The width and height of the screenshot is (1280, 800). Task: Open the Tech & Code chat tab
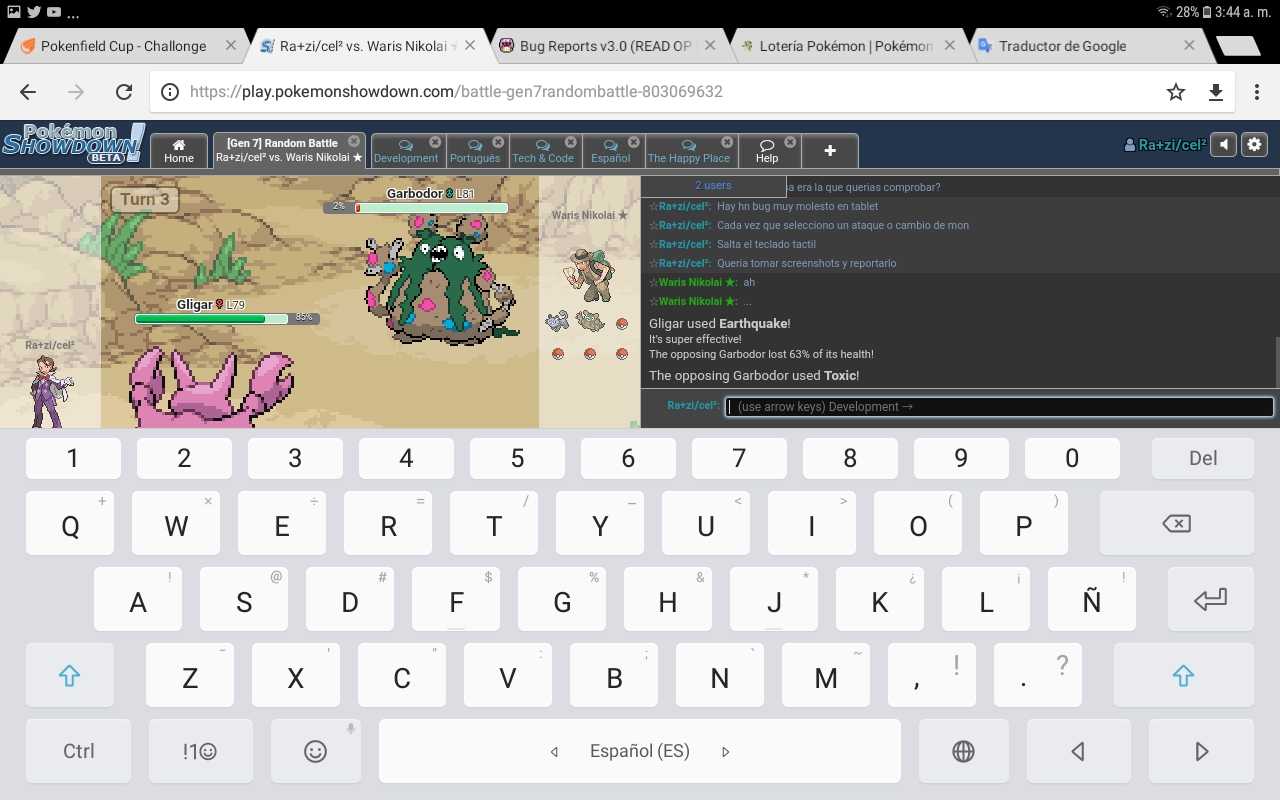click(x=543, y=151)
